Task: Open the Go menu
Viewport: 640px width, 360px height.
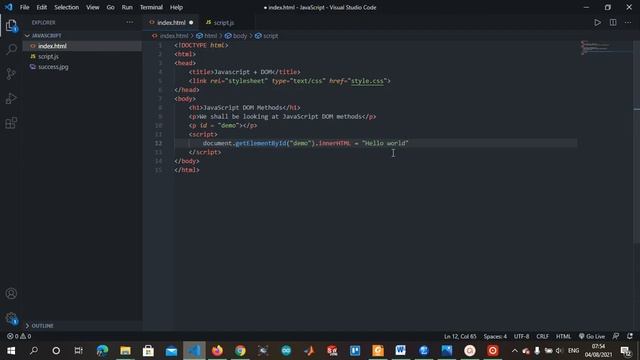Action: click(110, 7)
